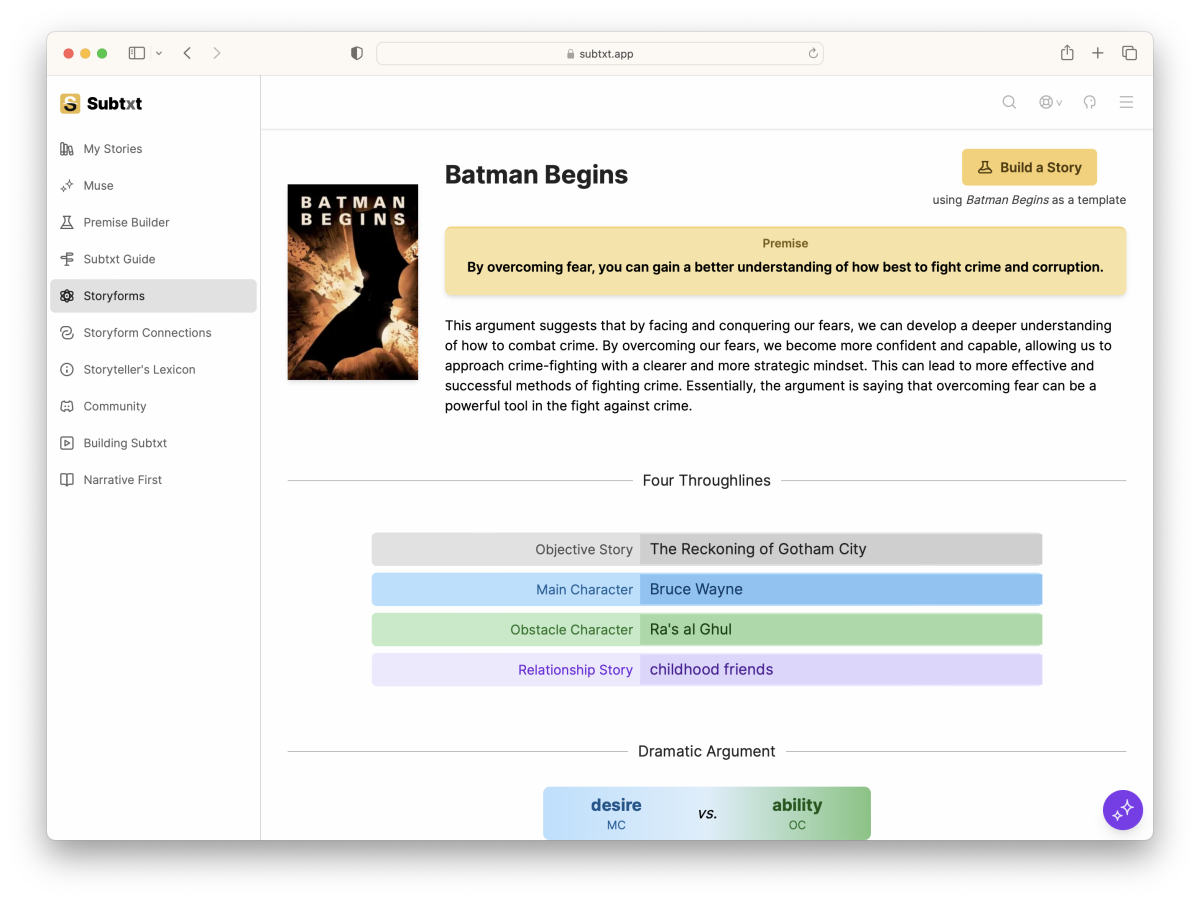Image resolution: width=1200 pixels, height=902 pixels.
Task: Open the hamburger menu top right
Action: [1126, 101]
